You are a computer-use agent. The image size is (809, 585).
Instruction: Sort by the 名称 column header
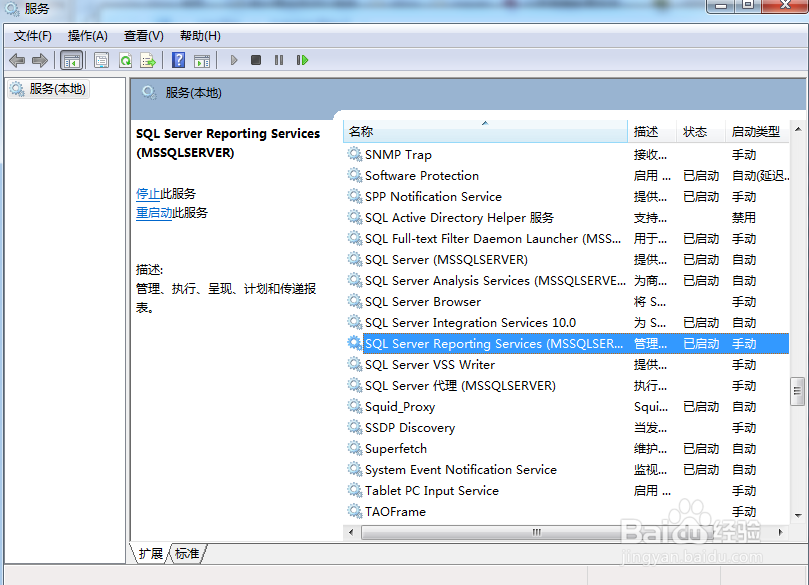485,132
